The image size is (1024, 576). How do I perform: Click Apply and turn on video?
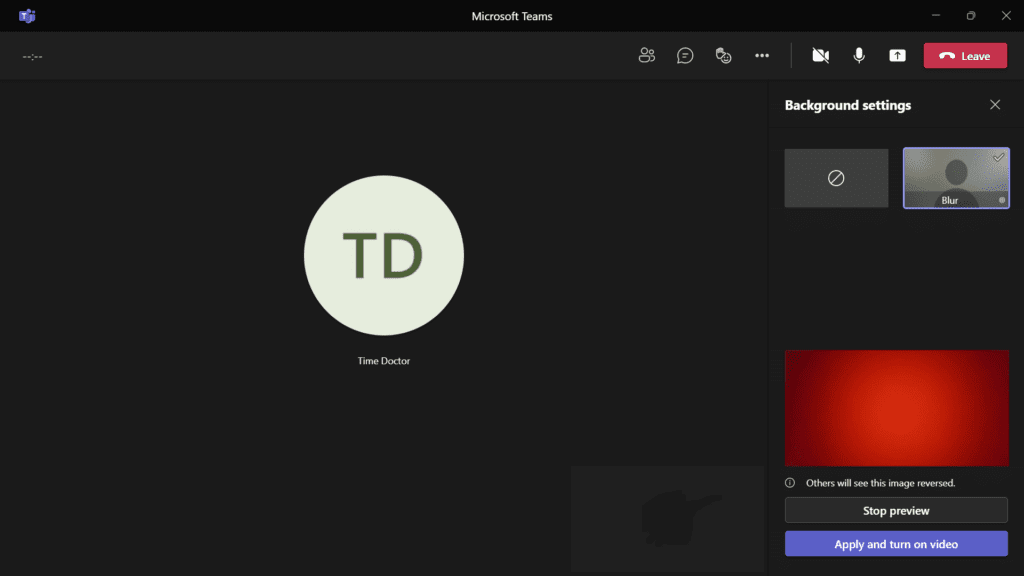click(x=896, y=543)
